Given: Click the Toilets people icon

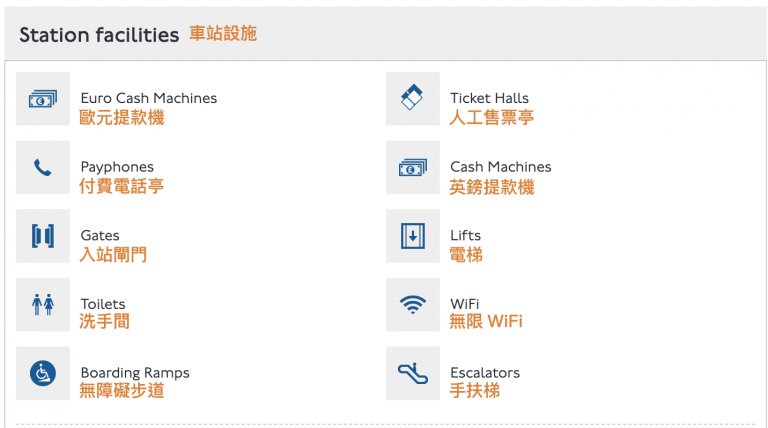Looking at the screenshot, I should click(43, 305).
